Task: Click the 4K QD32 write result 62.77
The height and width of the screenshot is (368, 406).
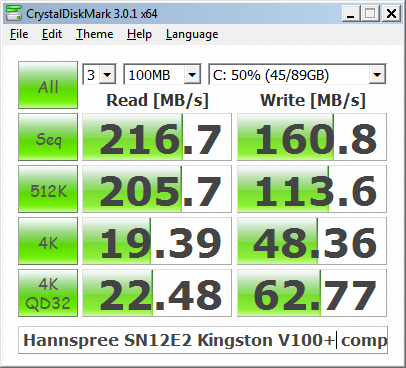Action: 312,293
